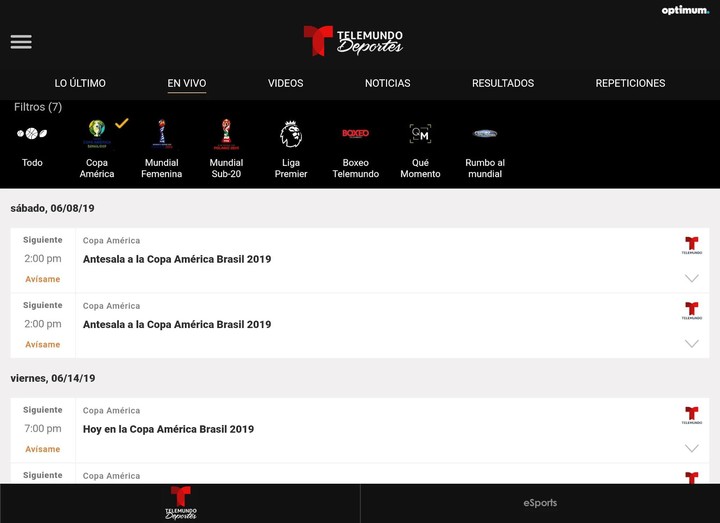Screen dimensions: 720x523
Task: Open the Resultados tab
Action: coord(503,83)
